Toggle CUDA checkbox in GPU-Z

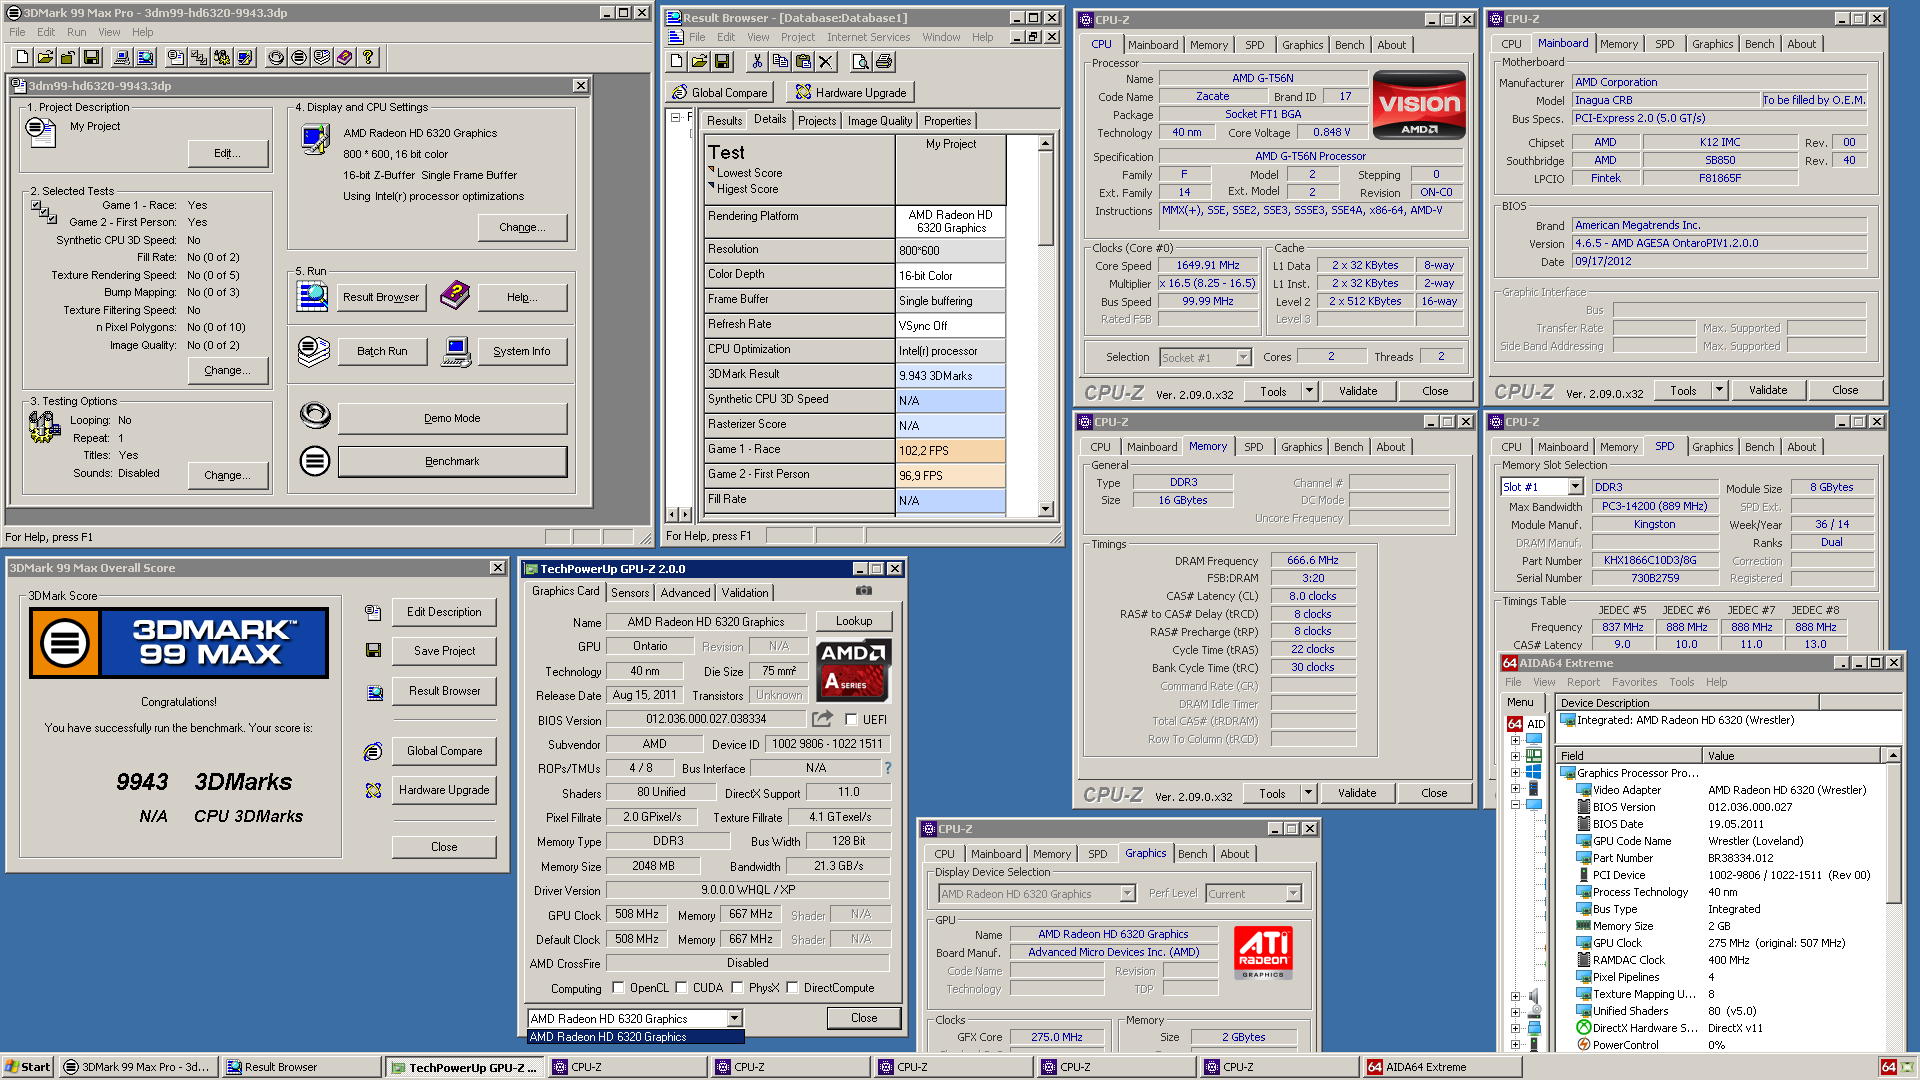coord(681,988)
